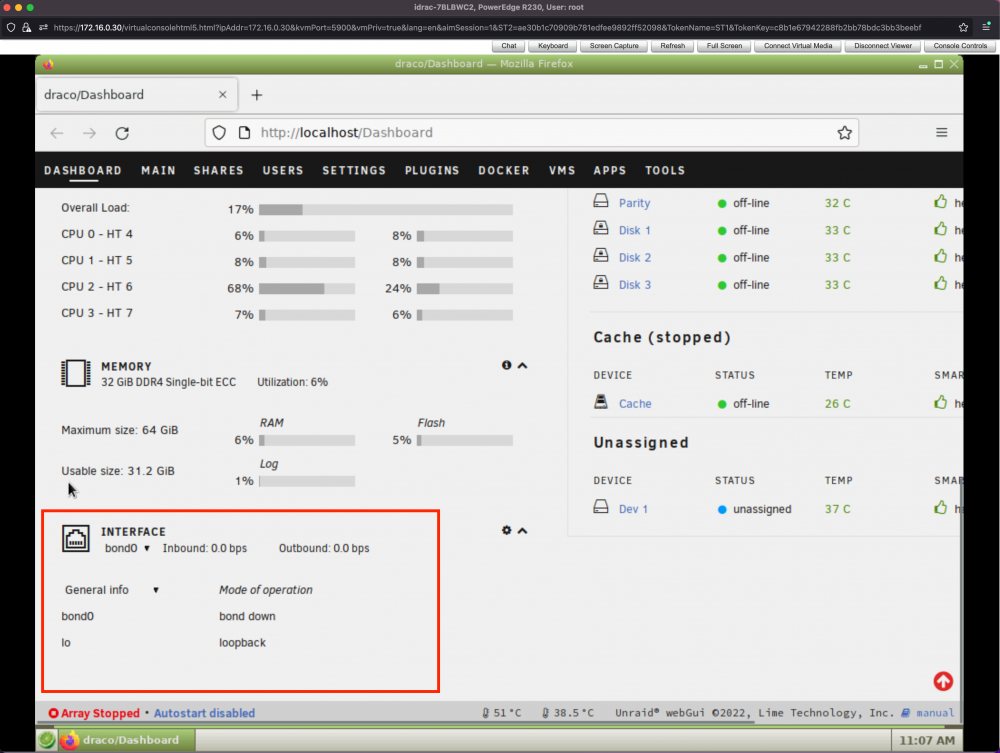Viewport: 1000px width, 753px height.
Task: Collapse the Memory section
Action: click(x=522, y=365)
